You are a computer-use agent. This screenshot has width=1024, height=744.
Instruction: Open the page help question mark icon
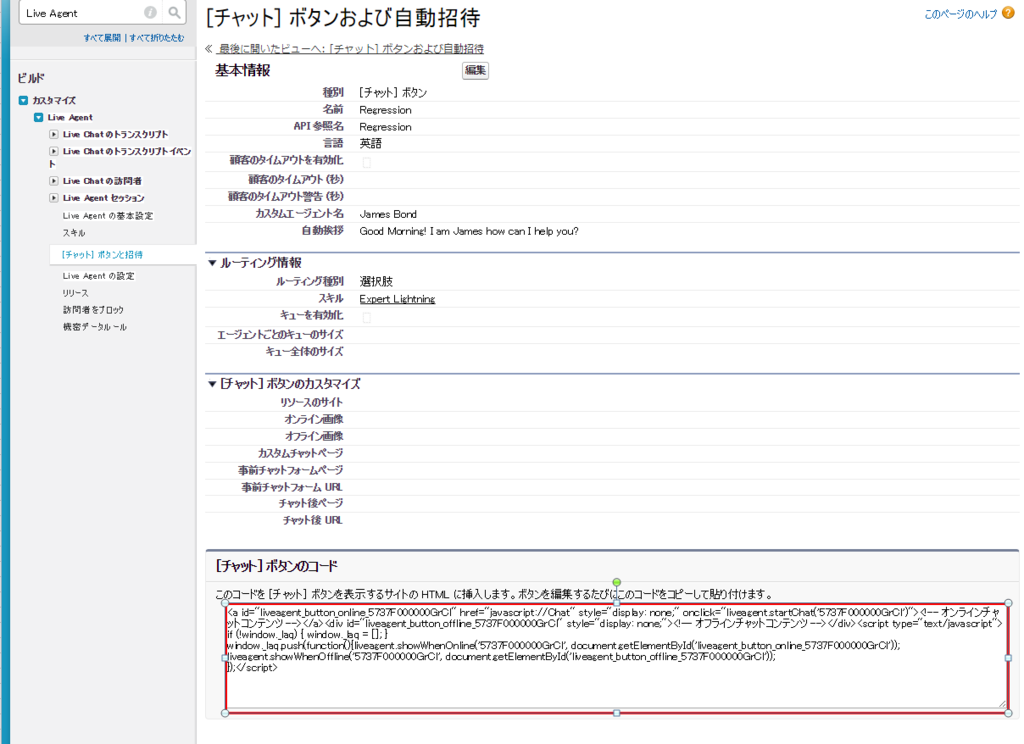coord(1008,13)
